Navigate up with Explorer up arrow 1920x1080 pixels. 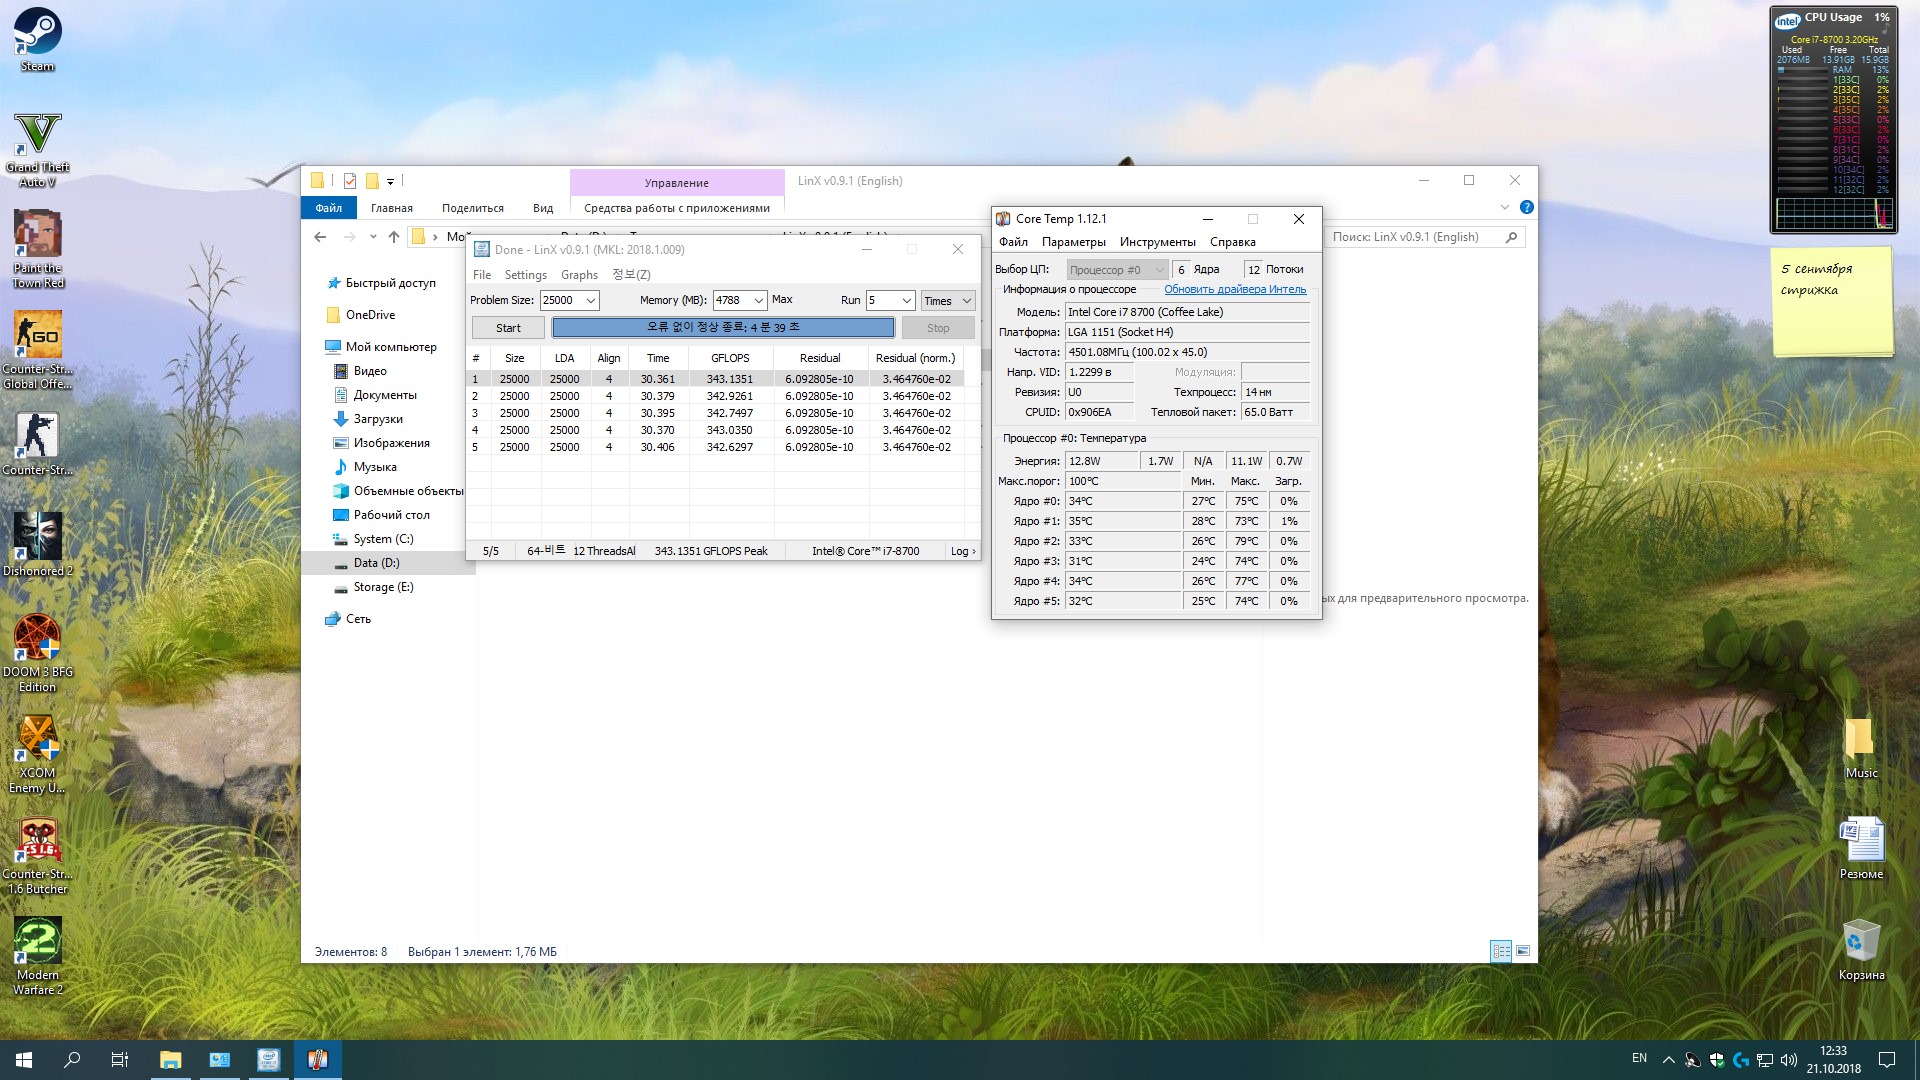tap(394, 237)
